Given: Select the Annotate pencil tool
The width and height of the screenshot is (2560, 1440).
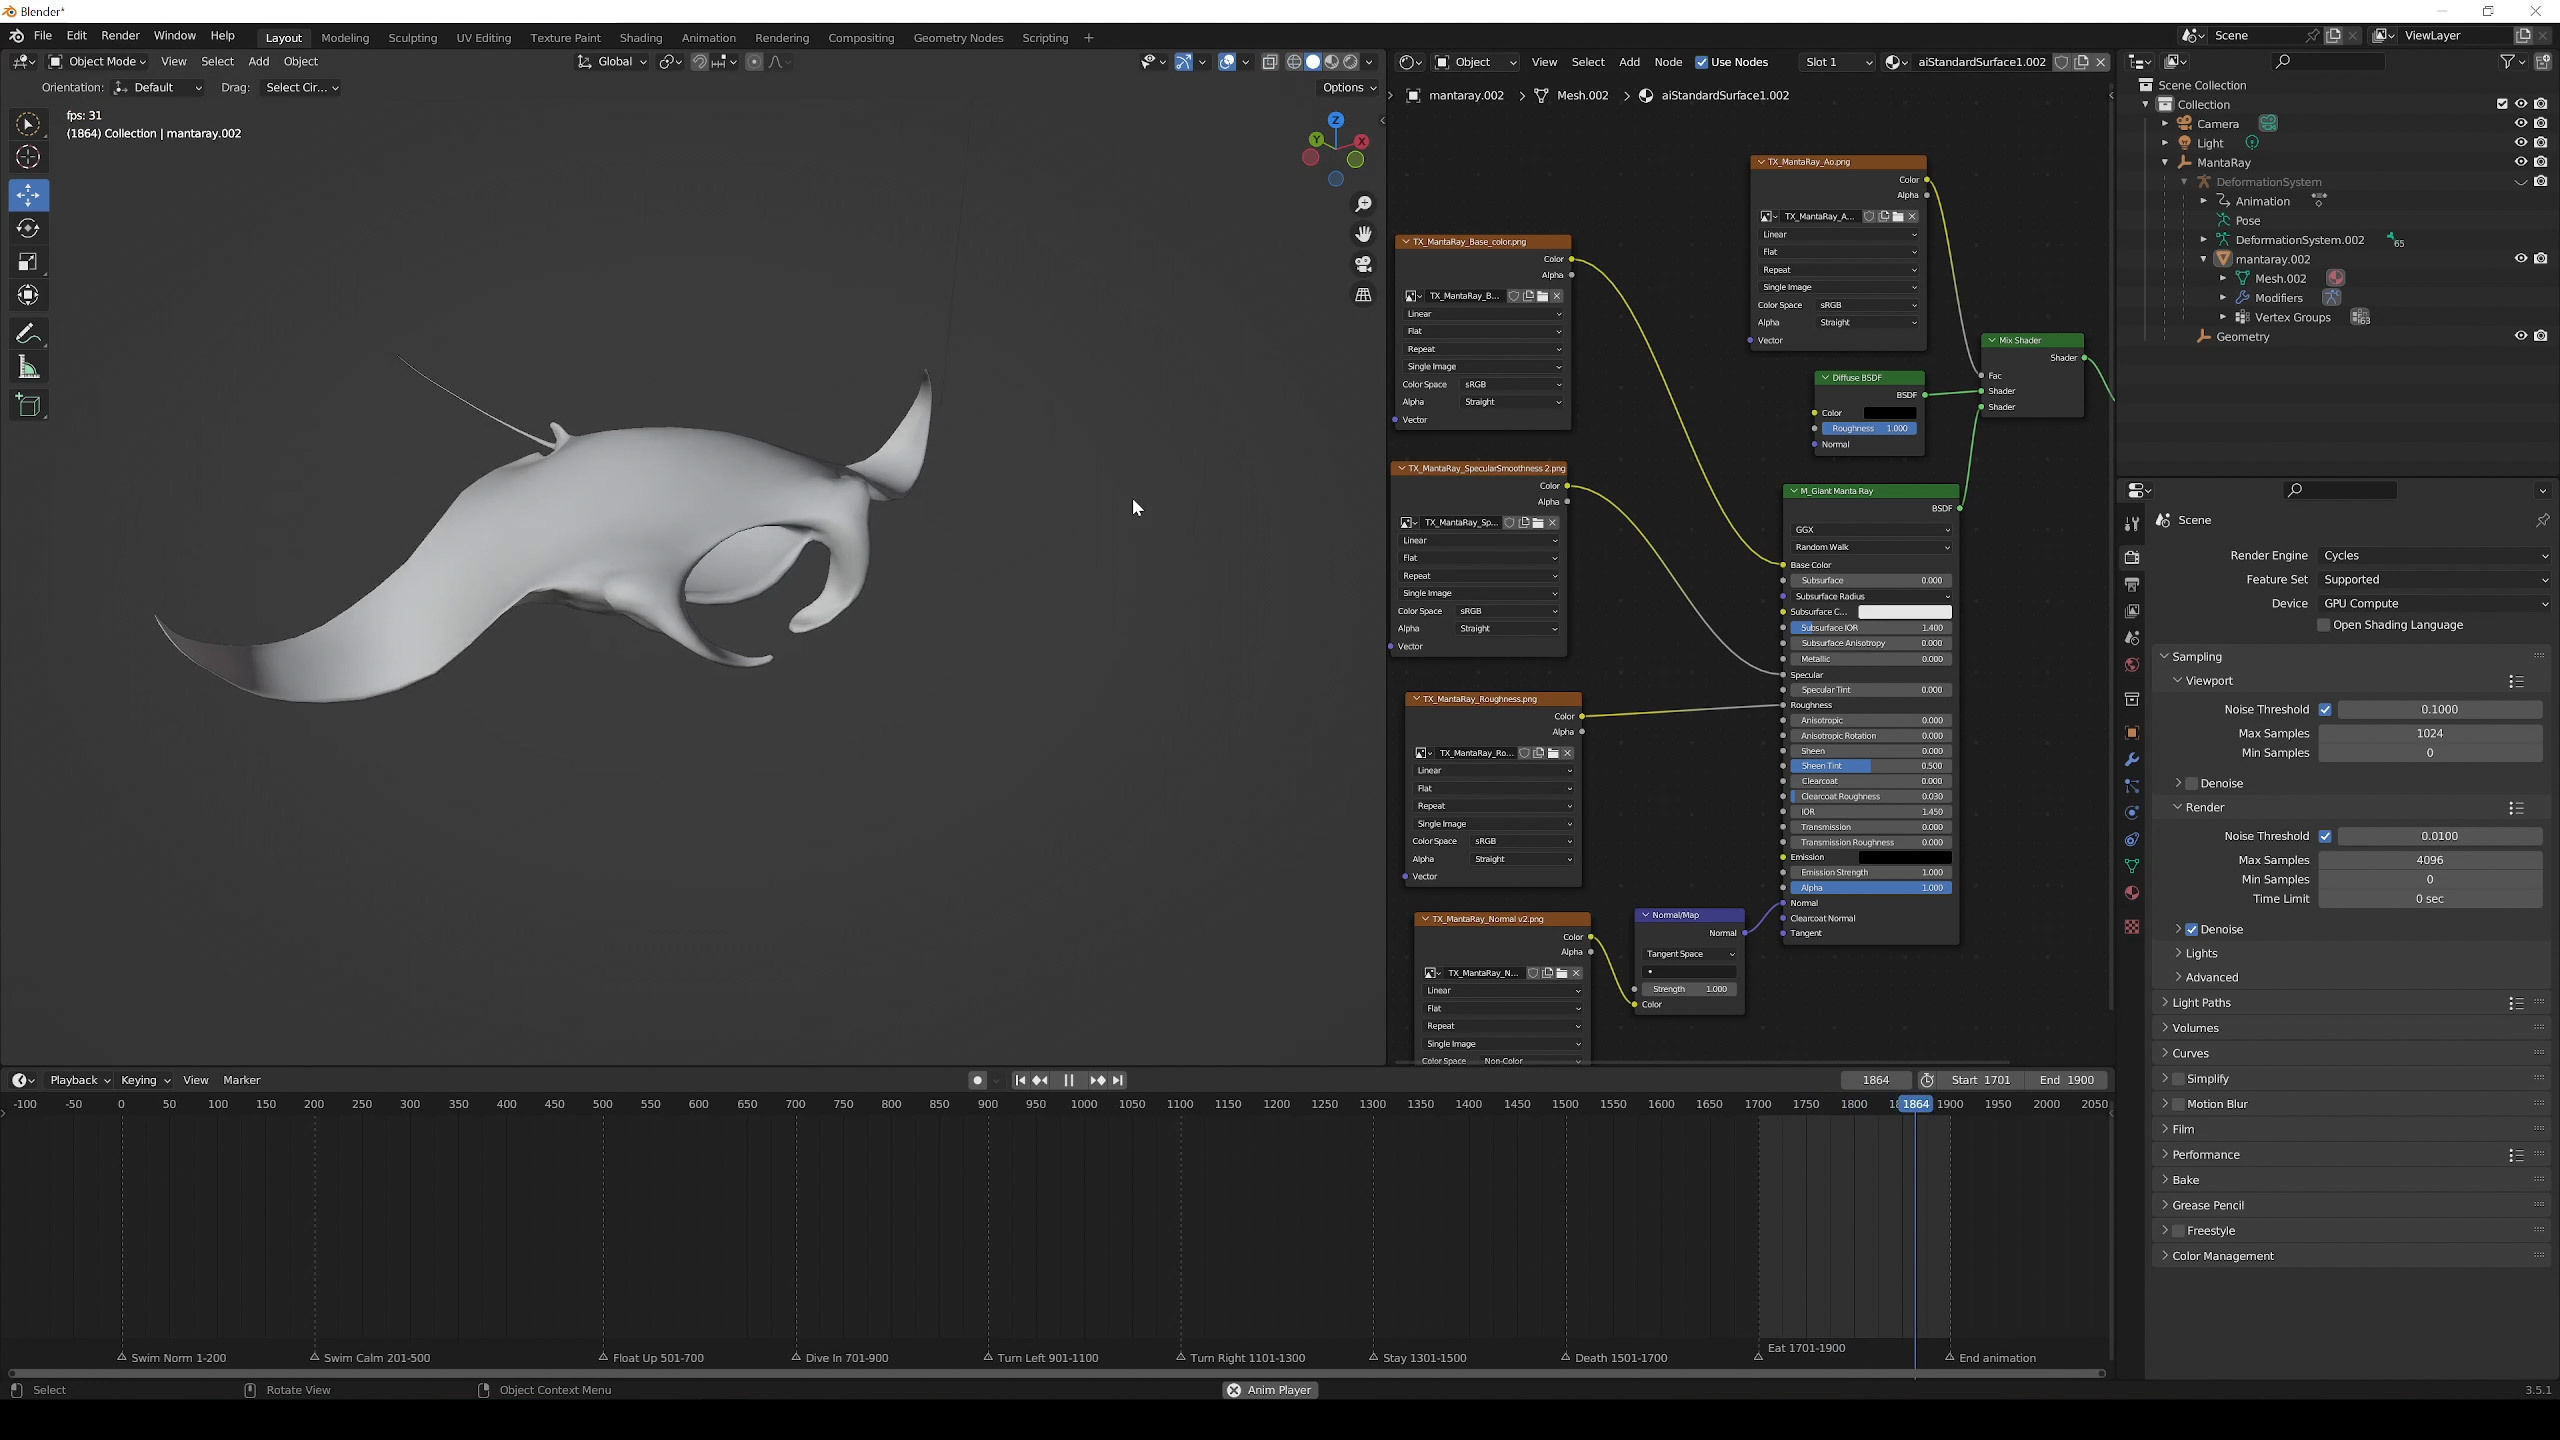Looking at the screenshot, I should tap(28, 333).
